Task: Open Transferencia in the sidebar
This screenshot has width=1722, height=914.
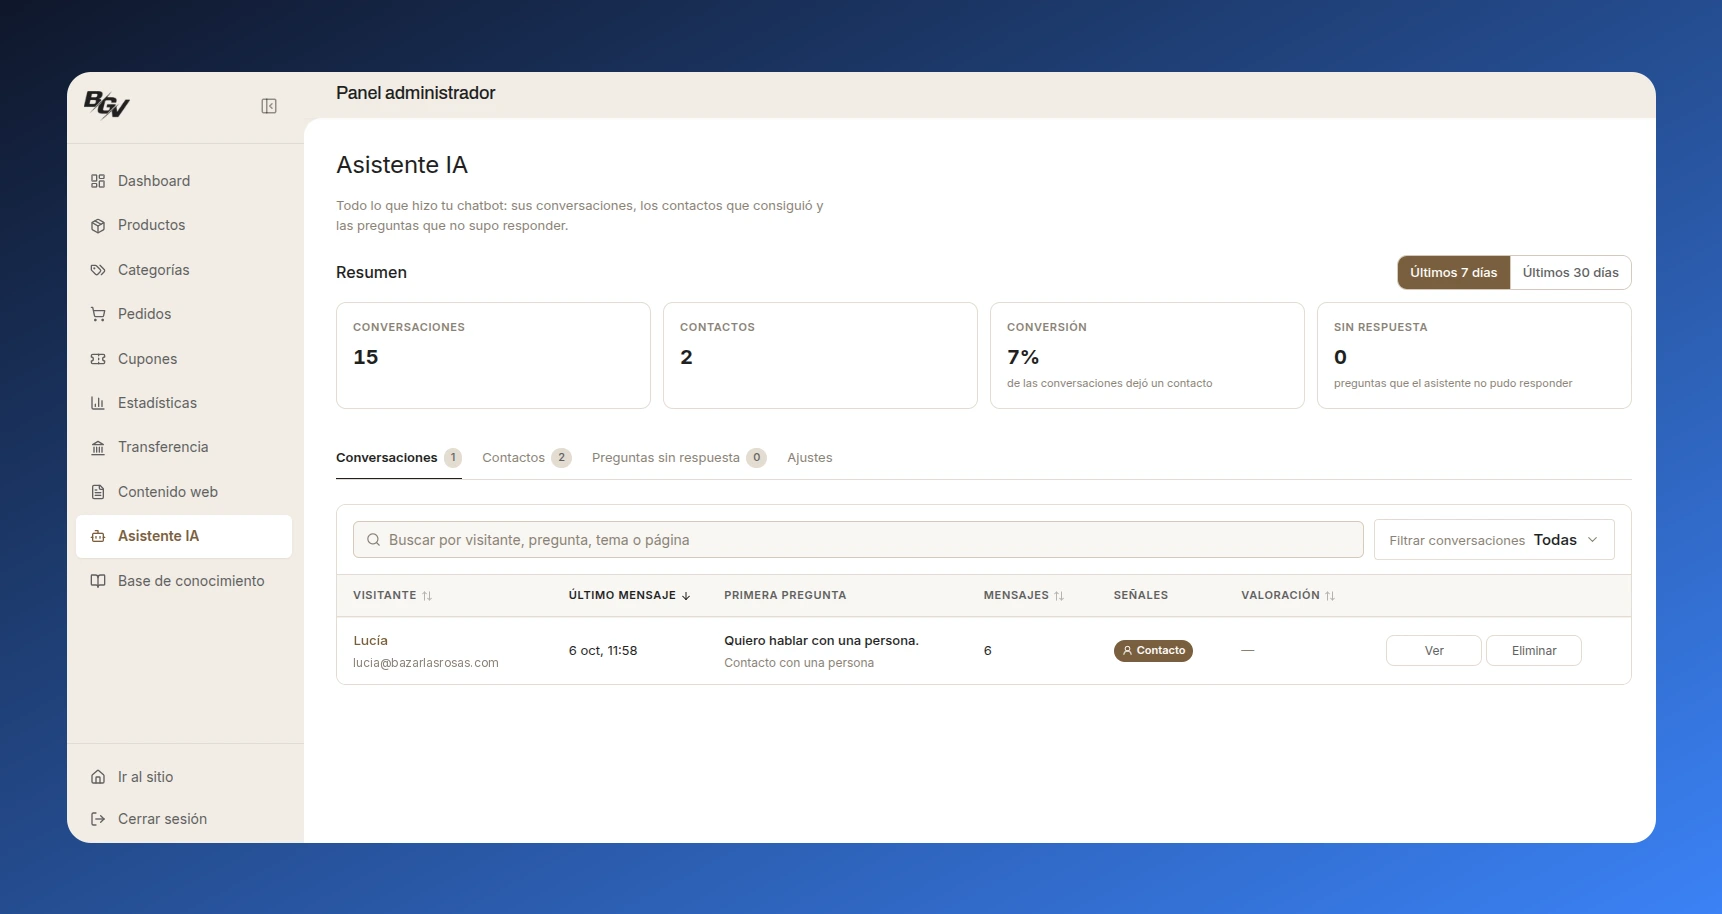Action: click(x=184, y=447)
